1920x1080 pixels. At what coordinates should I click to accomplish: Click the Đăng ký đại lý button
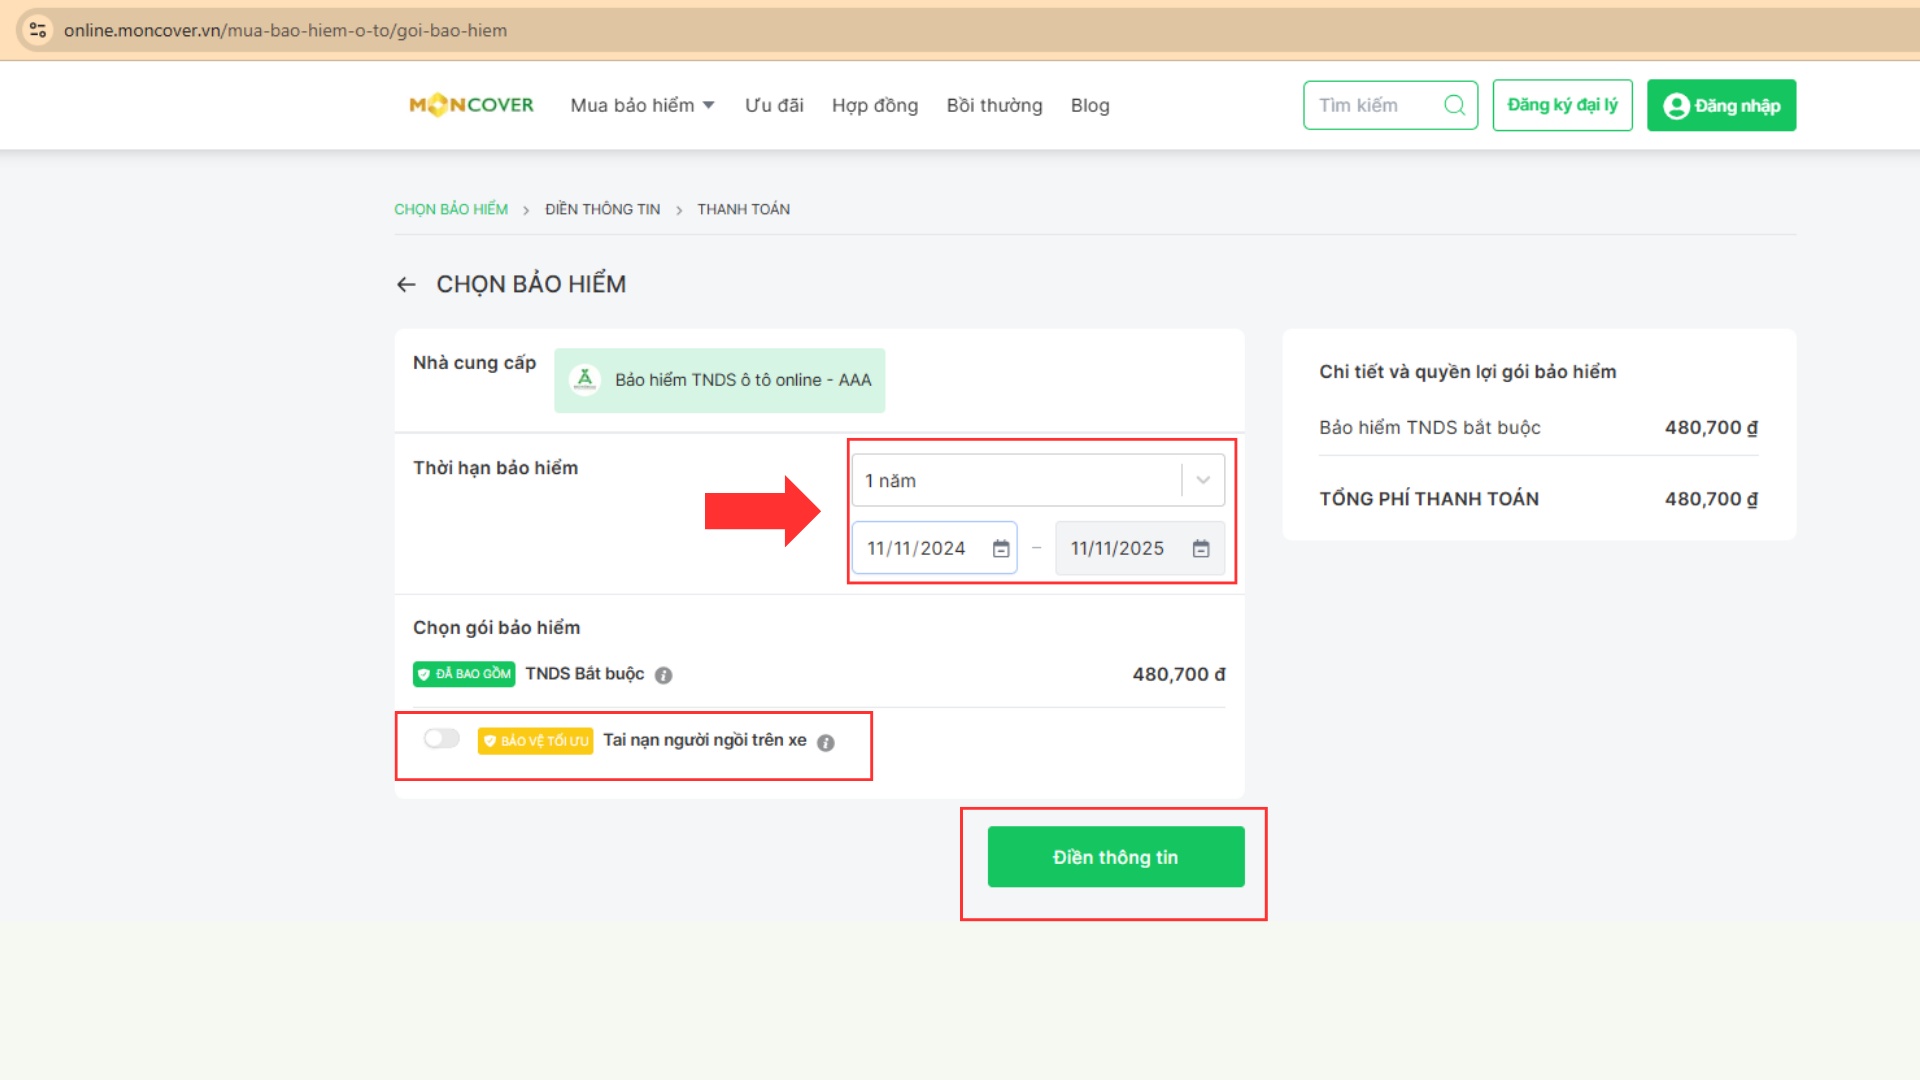(1562, 105)
